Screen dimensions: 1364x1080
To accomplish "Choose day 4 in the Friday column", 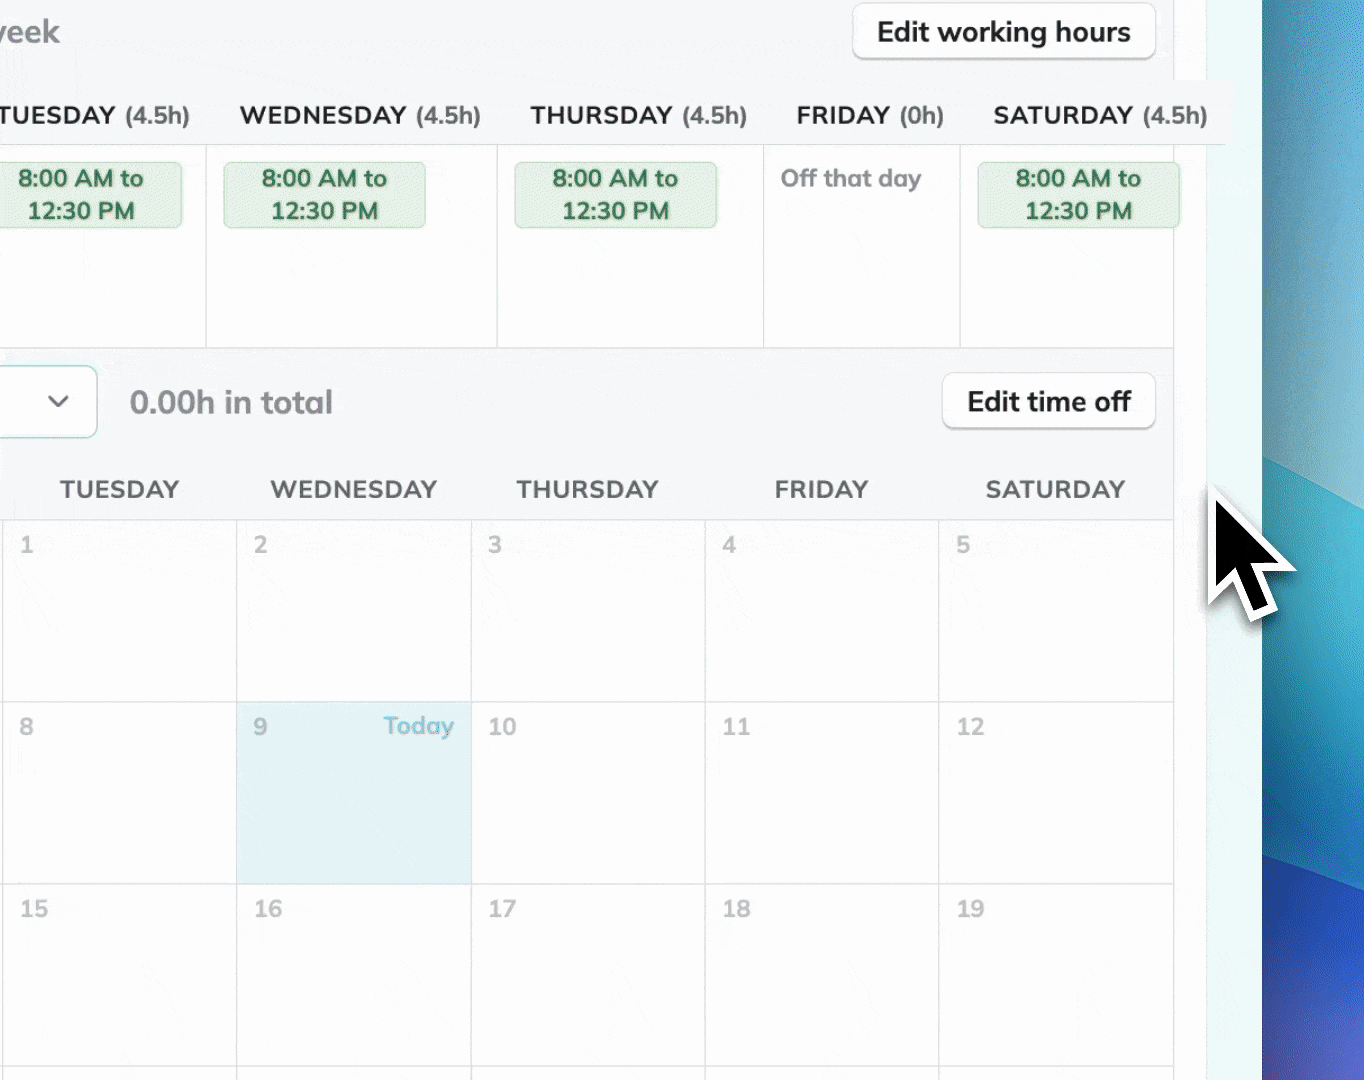I will tap(821, 610).
